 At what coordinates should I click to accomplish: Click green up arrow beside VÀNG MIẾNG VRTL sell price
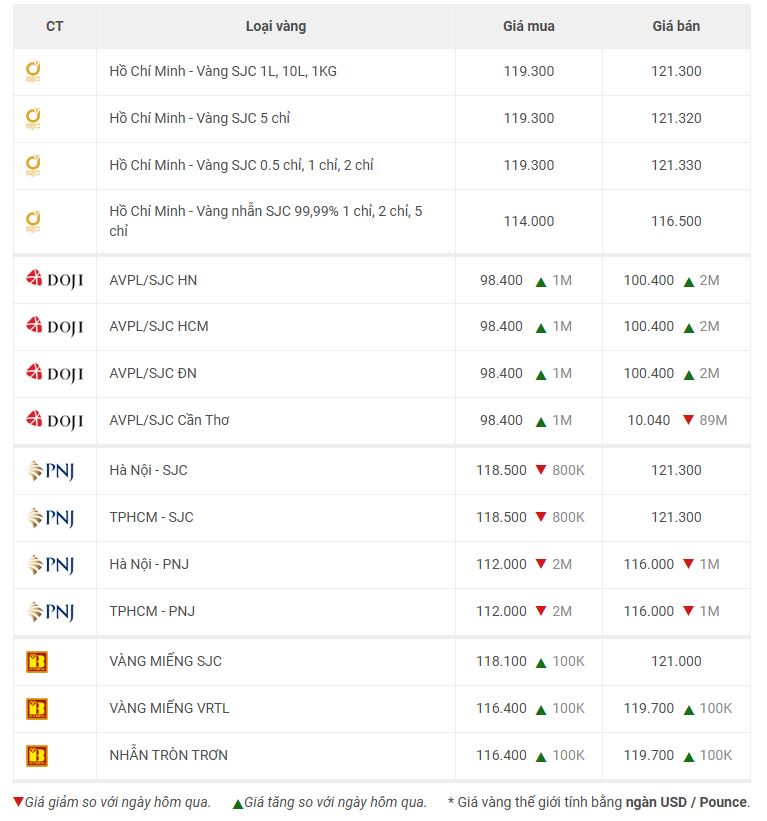688,710
